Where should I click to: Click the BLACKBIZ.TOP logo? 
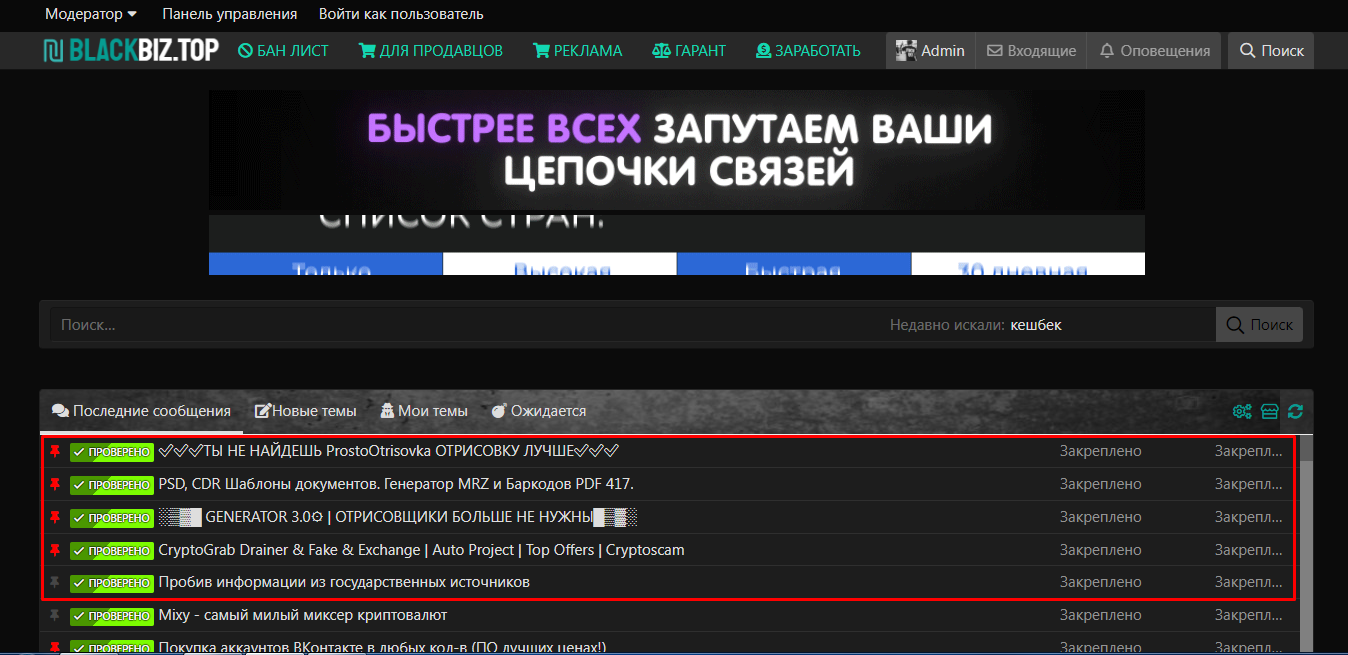[x=131, y=51]
